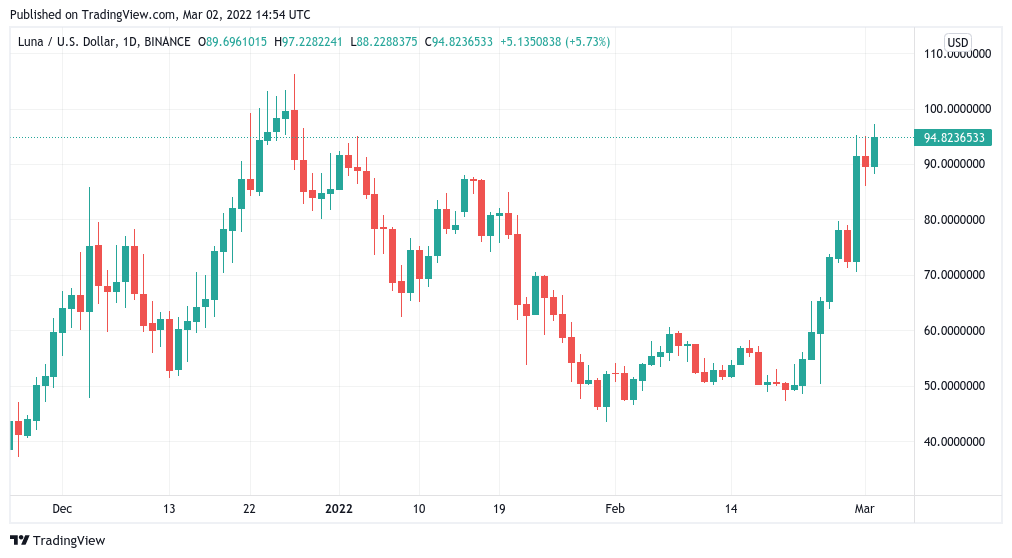
Task: Click the 40.0000000 price scale label
Action: [957, 441]
